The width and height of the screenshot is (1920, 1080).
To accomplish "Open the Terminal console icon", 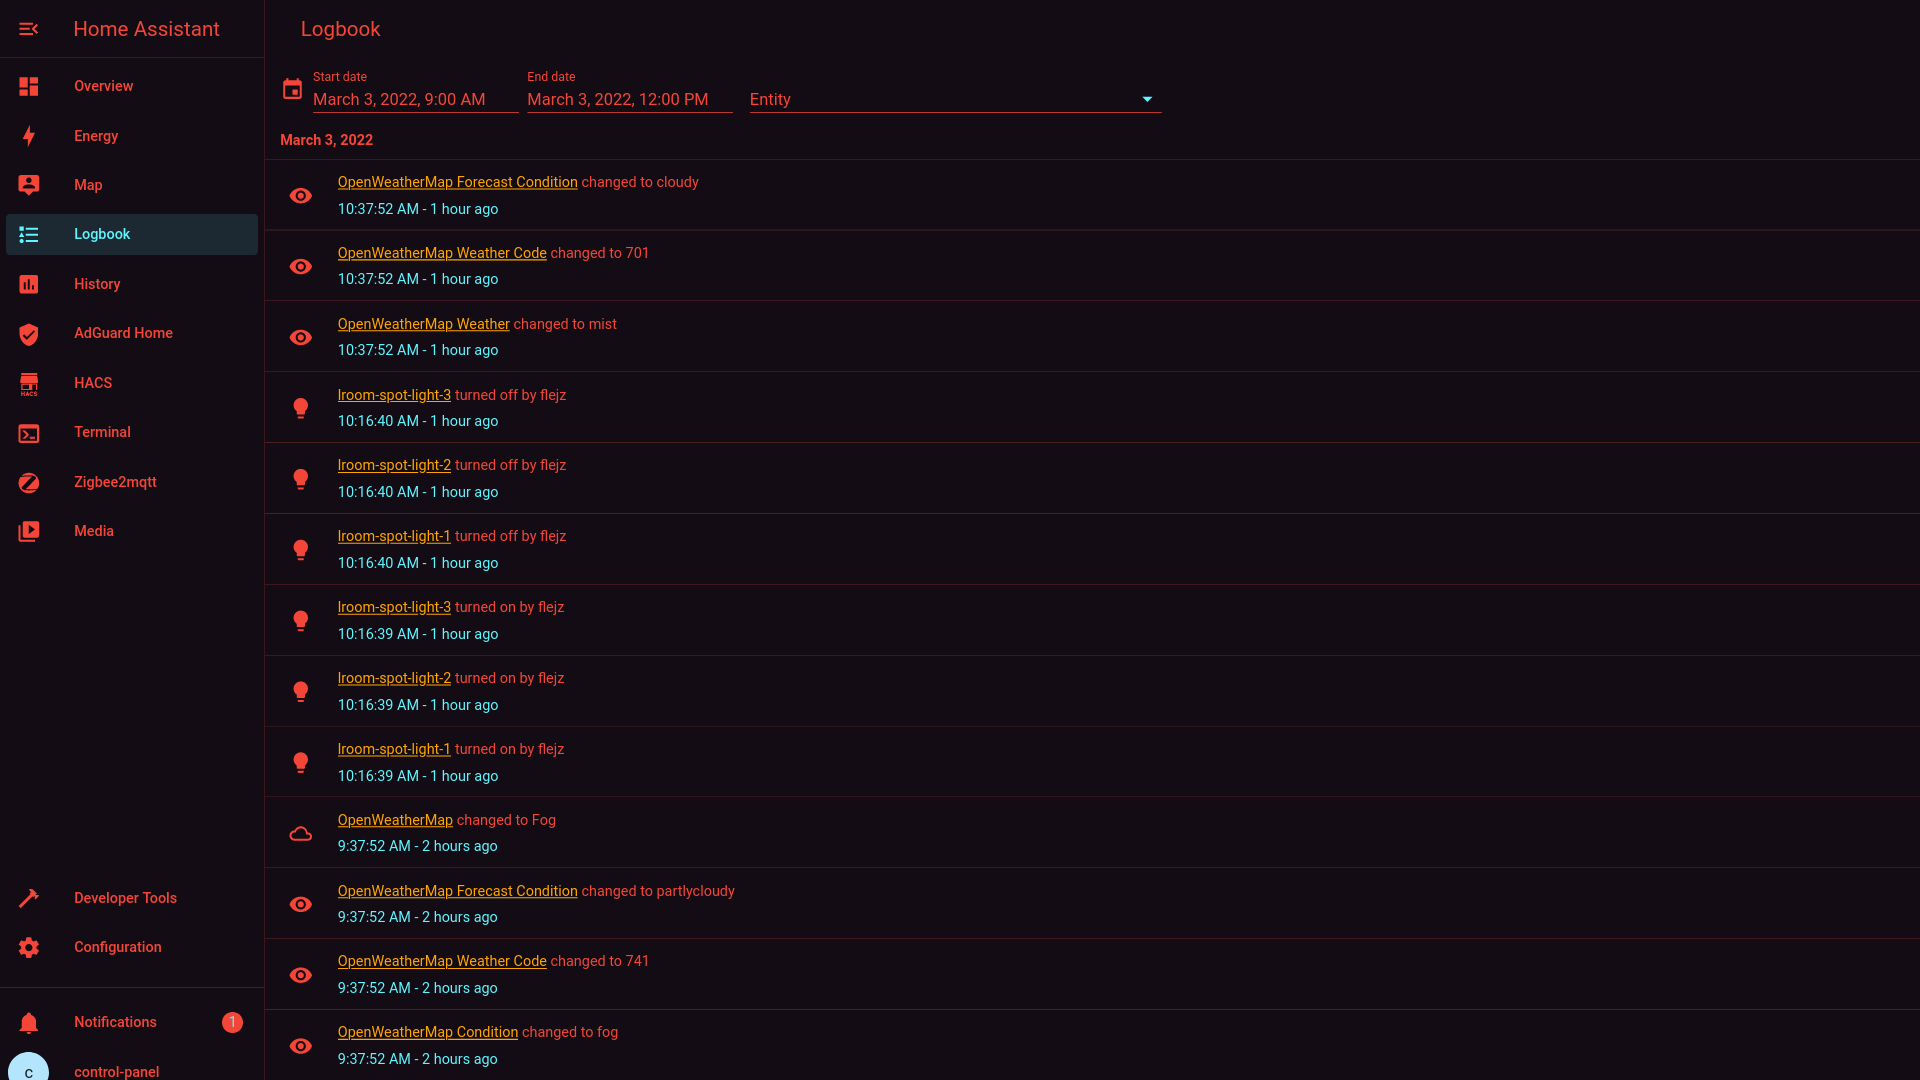I will (28, 433).
